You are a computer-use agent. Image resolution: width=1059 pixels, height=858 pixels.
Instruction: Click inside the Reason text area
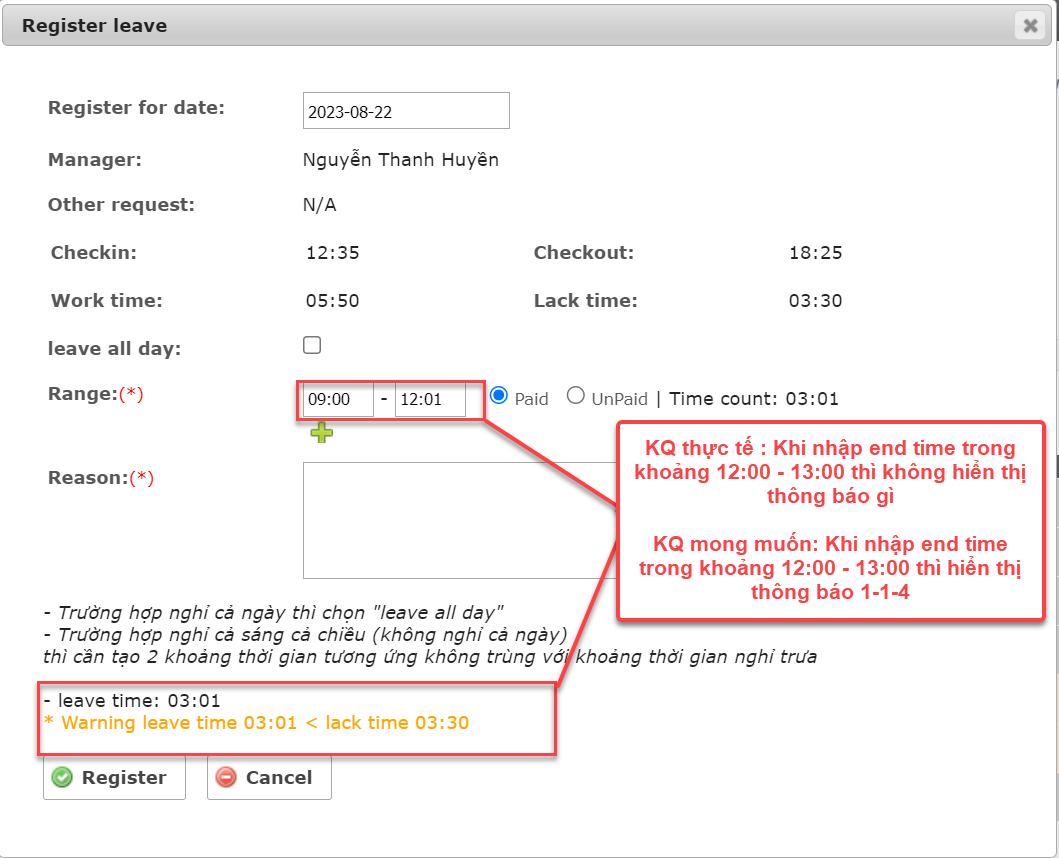(459, 520)
